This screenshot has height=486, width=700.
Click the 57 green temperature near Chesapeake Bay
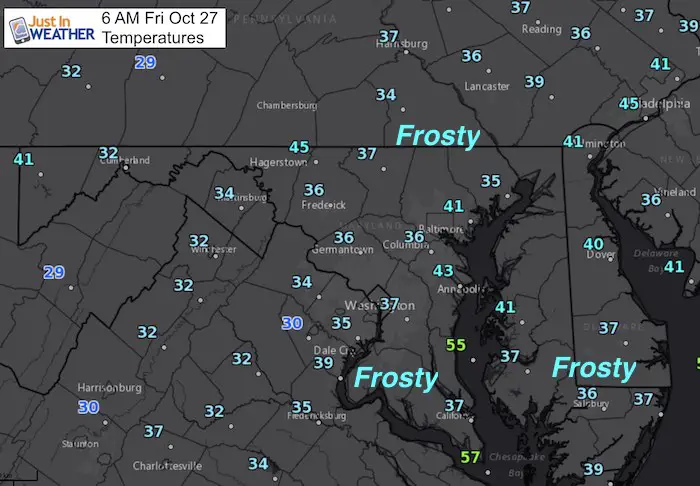click(x=470, y=457)
